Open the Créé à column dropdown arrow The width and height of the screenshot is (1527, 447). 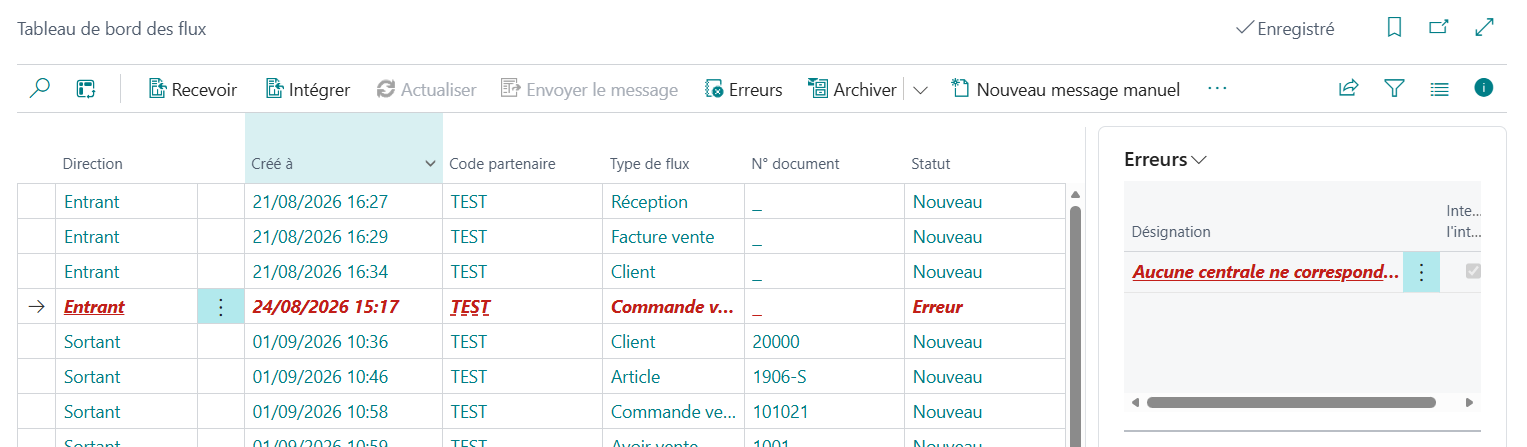pos(430,164)
